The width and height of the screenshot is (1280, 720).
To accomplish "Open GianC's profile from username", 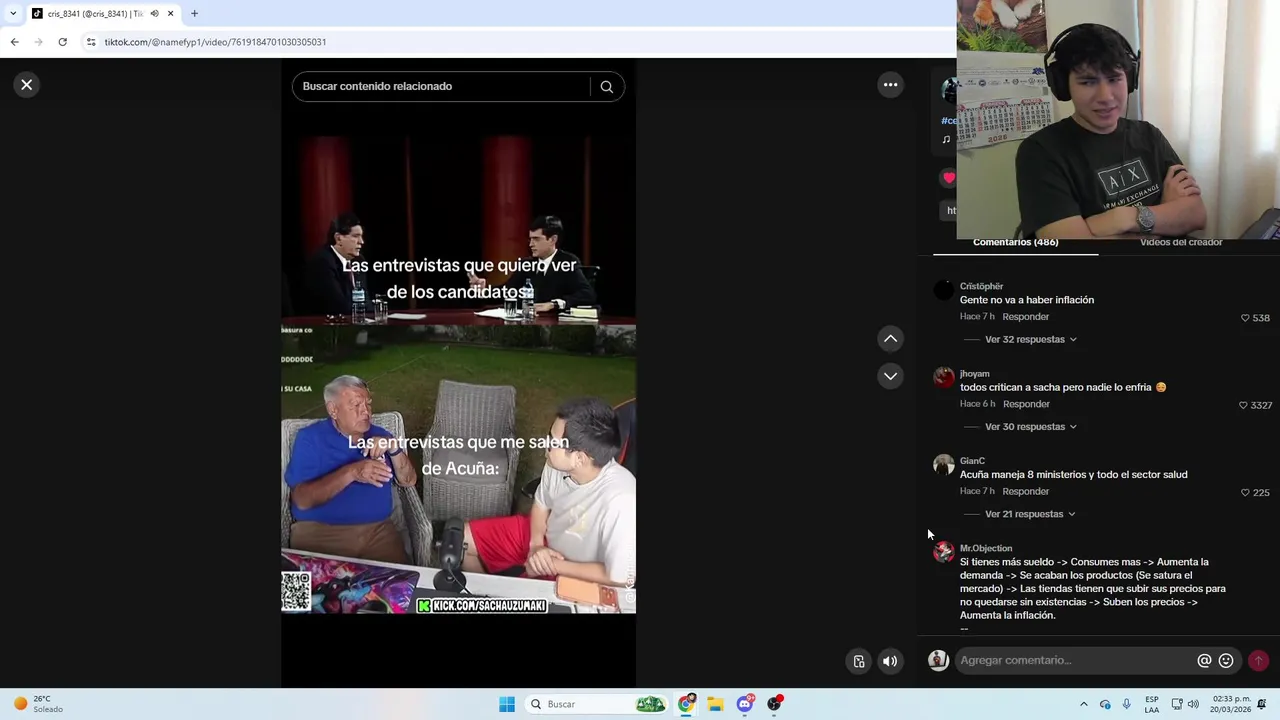I will [972, 461].
